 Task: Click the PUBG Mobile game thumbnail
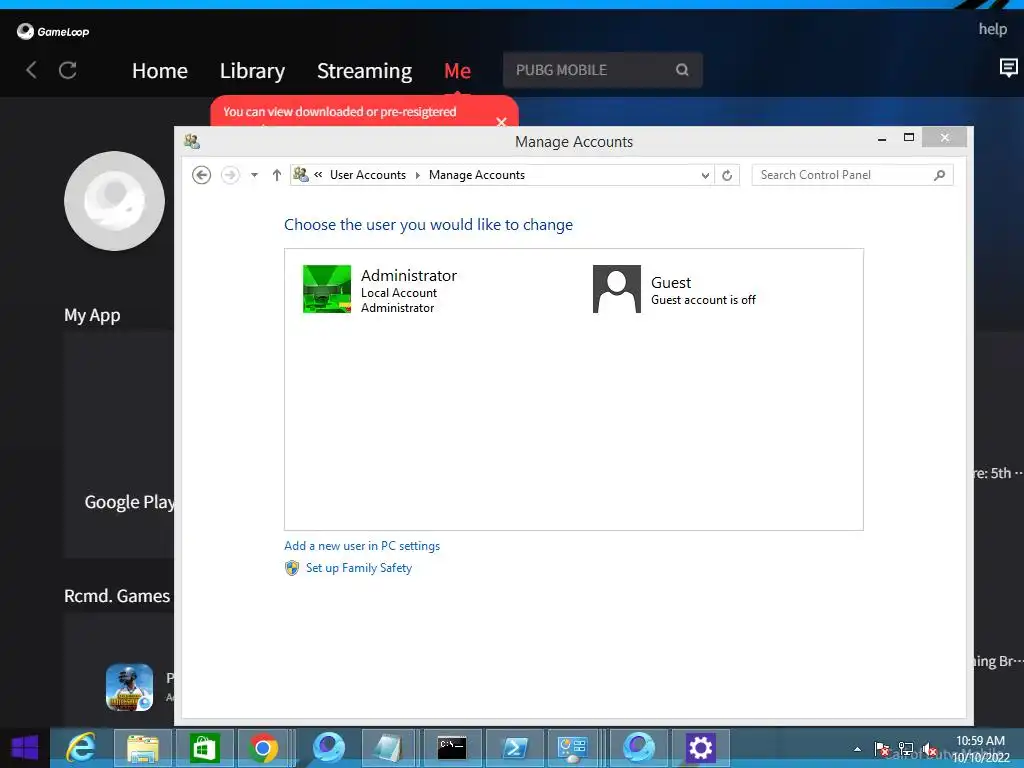[x=129, y=687]
